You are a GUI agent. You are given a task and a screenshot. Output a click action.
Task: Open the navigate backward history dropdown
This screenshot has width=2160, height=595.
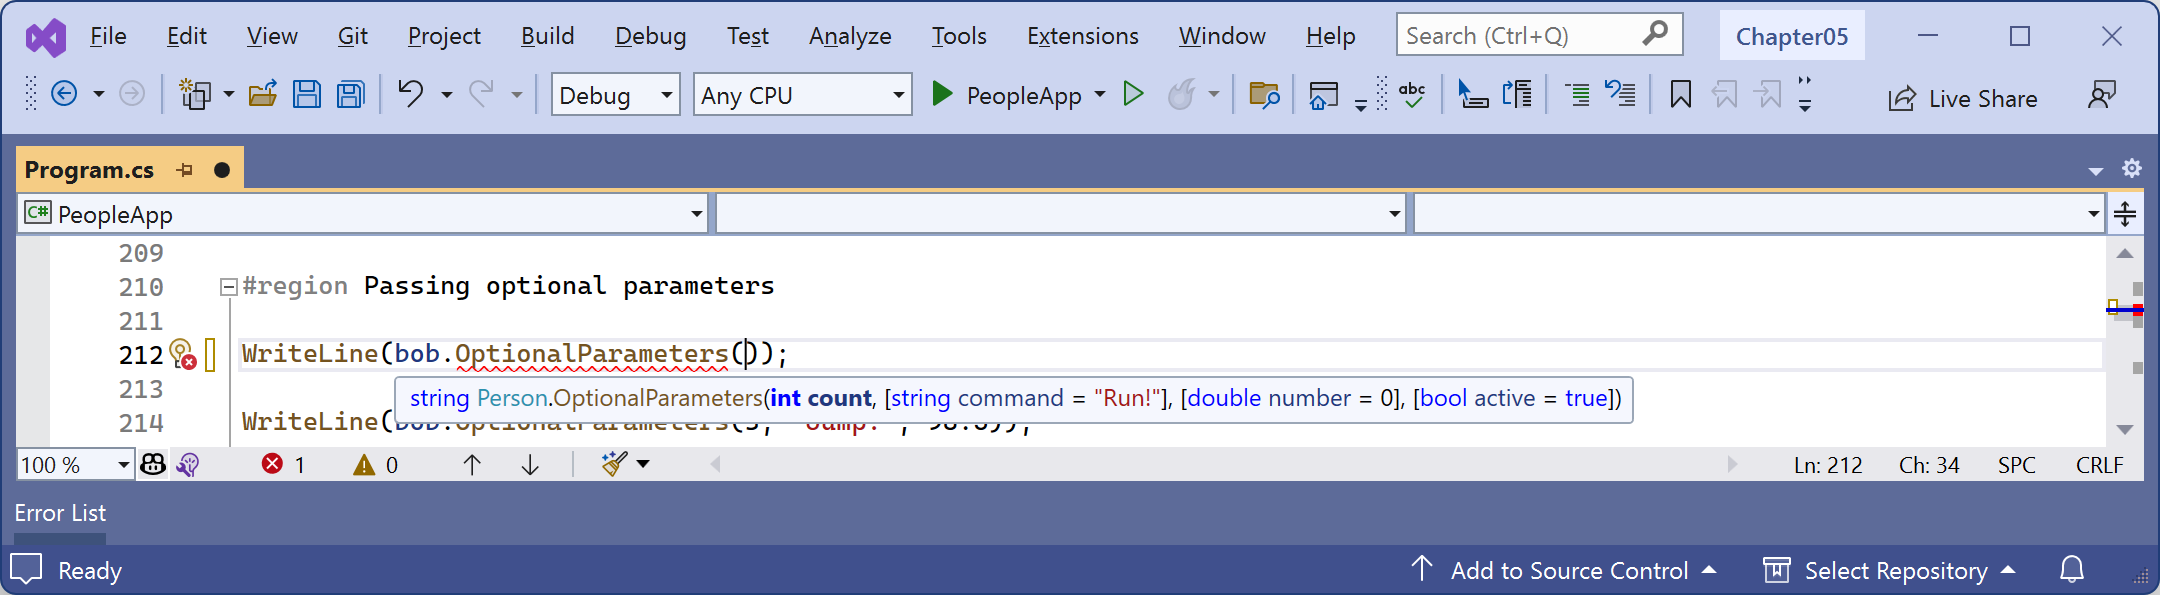[99, 95]
